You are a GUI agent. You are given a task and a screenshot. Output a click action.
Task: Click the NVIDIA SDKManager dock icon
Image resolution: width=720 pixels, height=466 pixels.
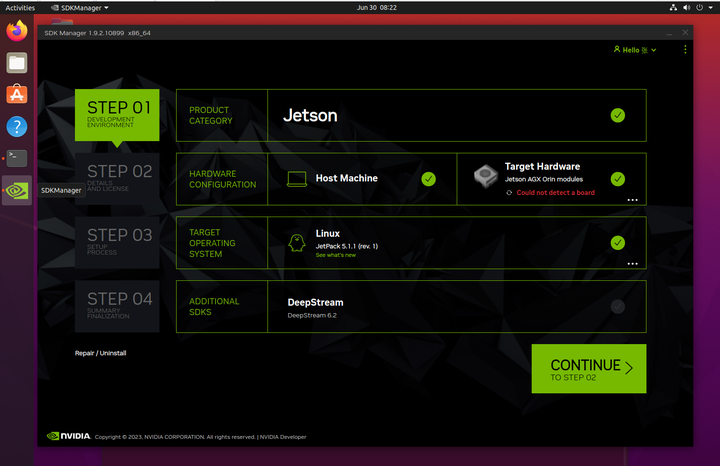17,191
